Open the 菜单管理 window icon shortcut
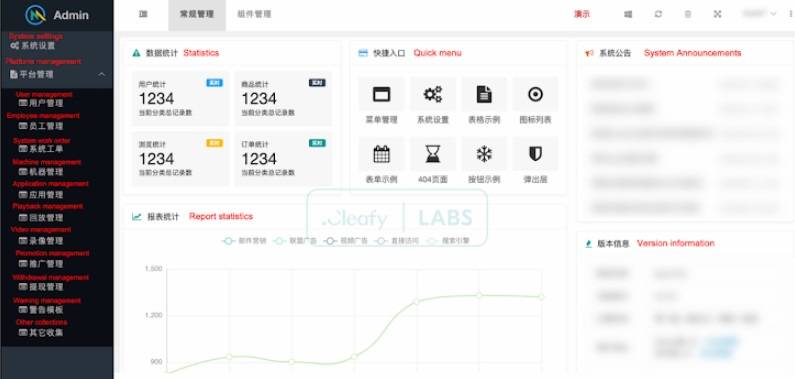This screenshot has width=795, height=379. pos(381,94)
